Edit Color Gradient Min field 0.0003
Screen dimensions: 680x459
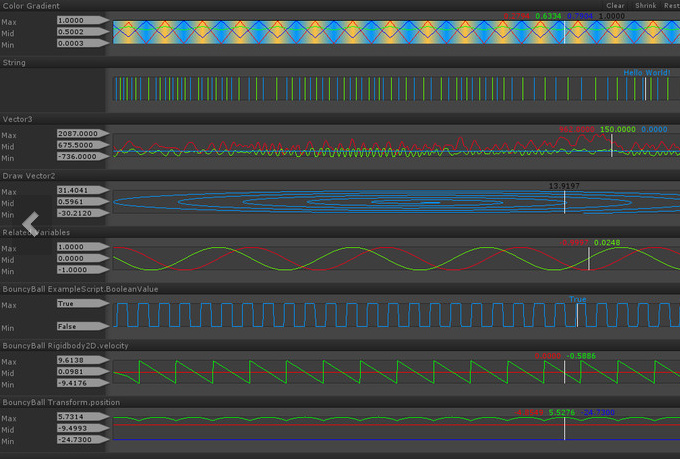tap(82, 43)
